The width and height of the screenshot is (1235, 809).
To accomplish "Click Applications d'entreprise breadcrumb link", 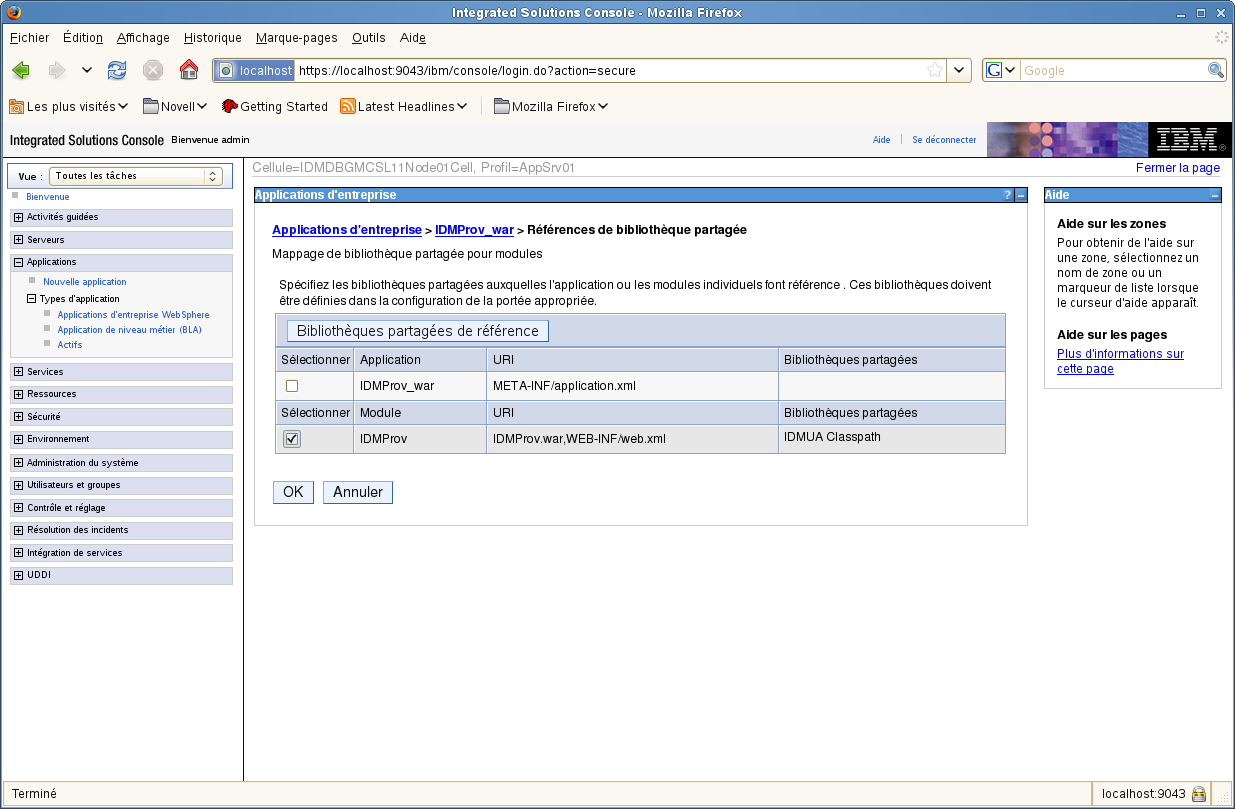I will tap(347, 230).
